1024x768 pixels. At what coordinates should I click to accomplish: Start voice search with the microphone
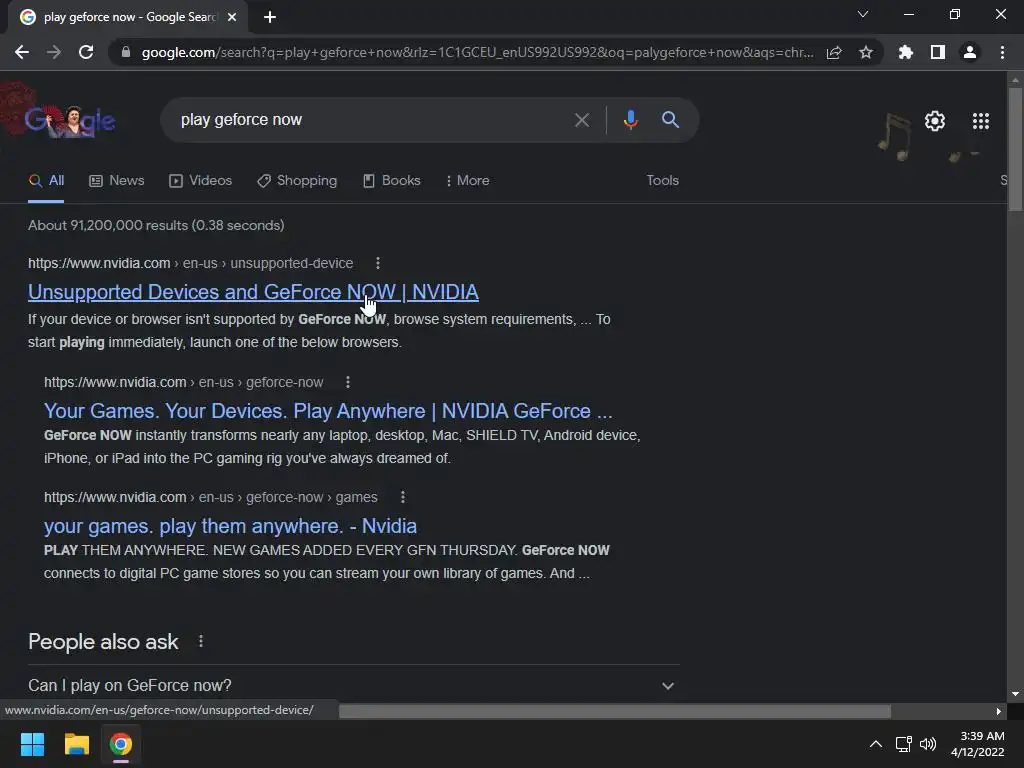pos(630,120)
